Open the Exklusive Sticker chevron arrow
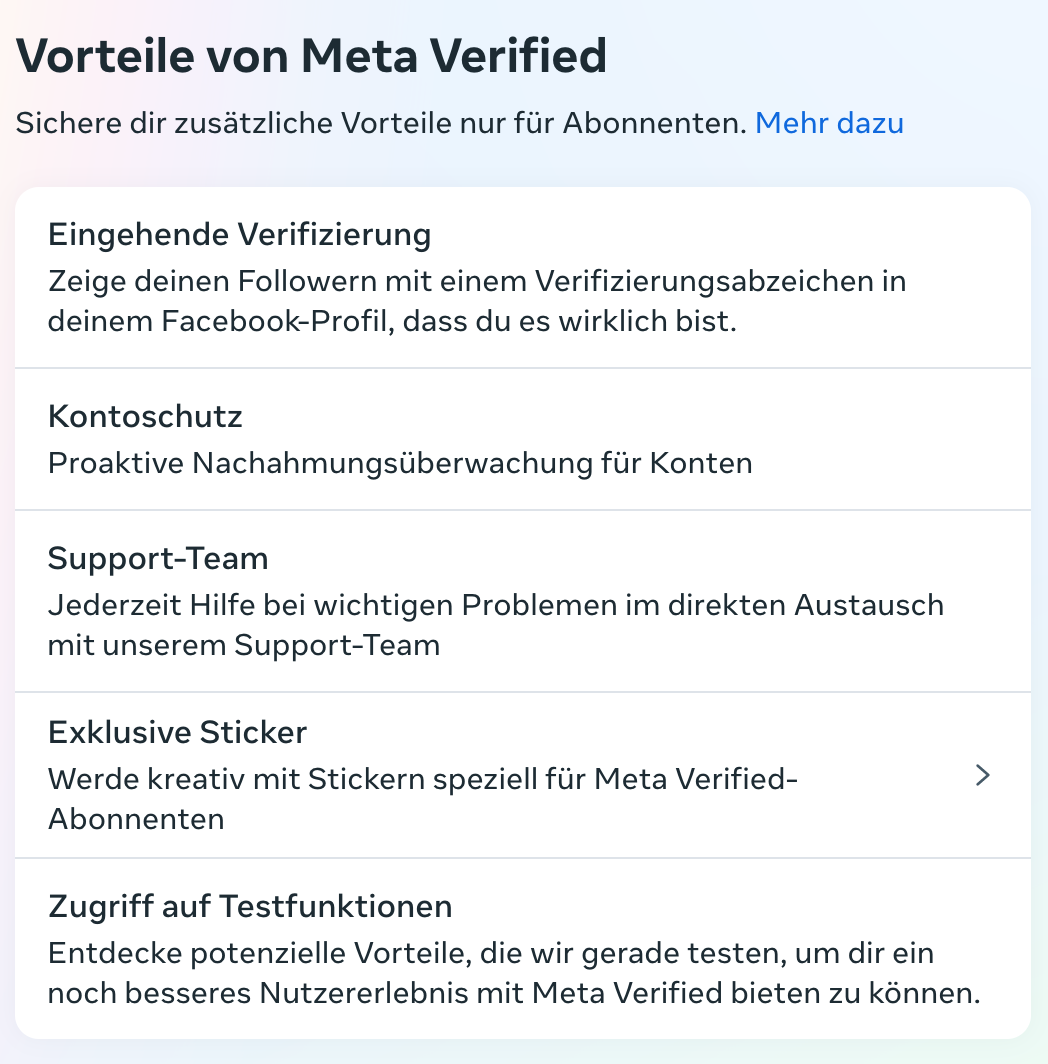 coord(983,775)
